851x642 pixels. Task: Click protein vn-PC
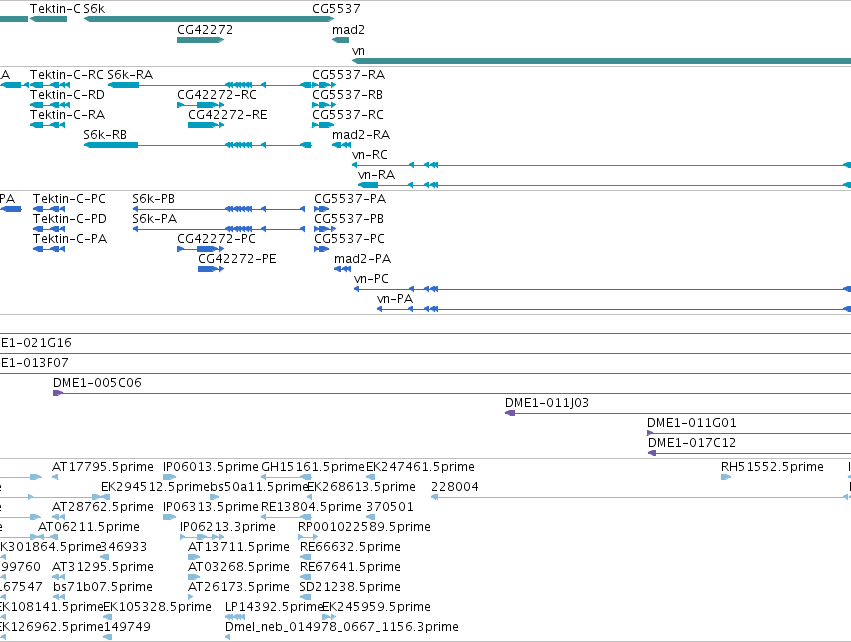pos(602,290)
